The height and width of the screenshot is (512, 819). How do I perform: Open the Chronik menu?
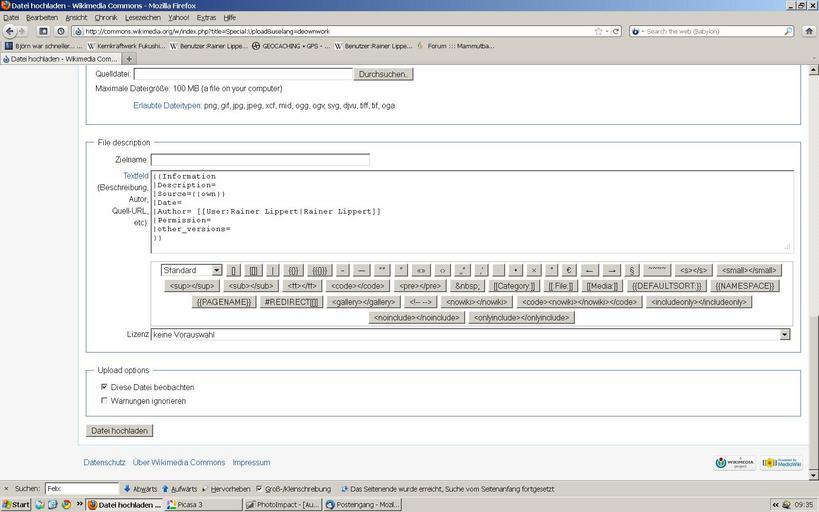(106, 17)
